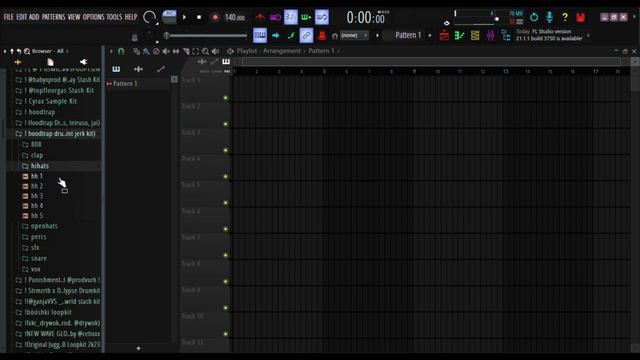Click the red stamp icon
Image resolution: width=640 pixels, height=360 pixels.
pos(322,36)
